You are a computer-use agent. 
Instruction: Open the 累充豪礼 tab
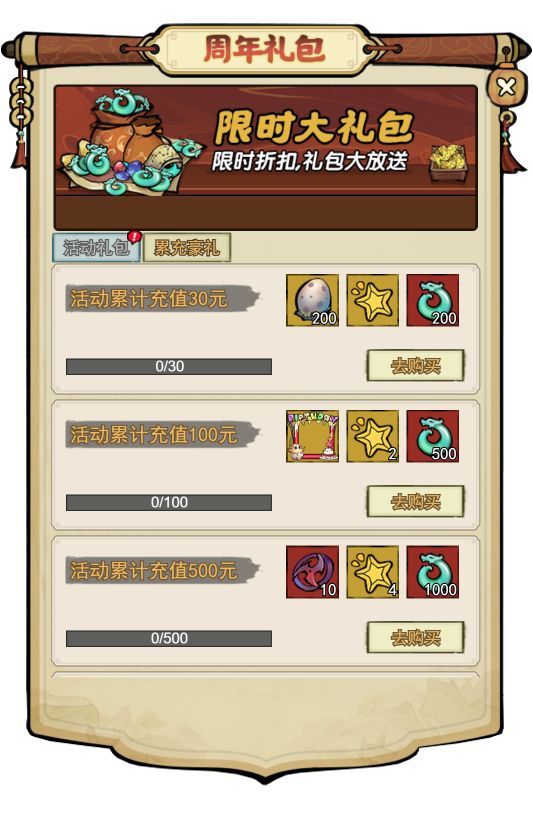click(x=187, y=247)
